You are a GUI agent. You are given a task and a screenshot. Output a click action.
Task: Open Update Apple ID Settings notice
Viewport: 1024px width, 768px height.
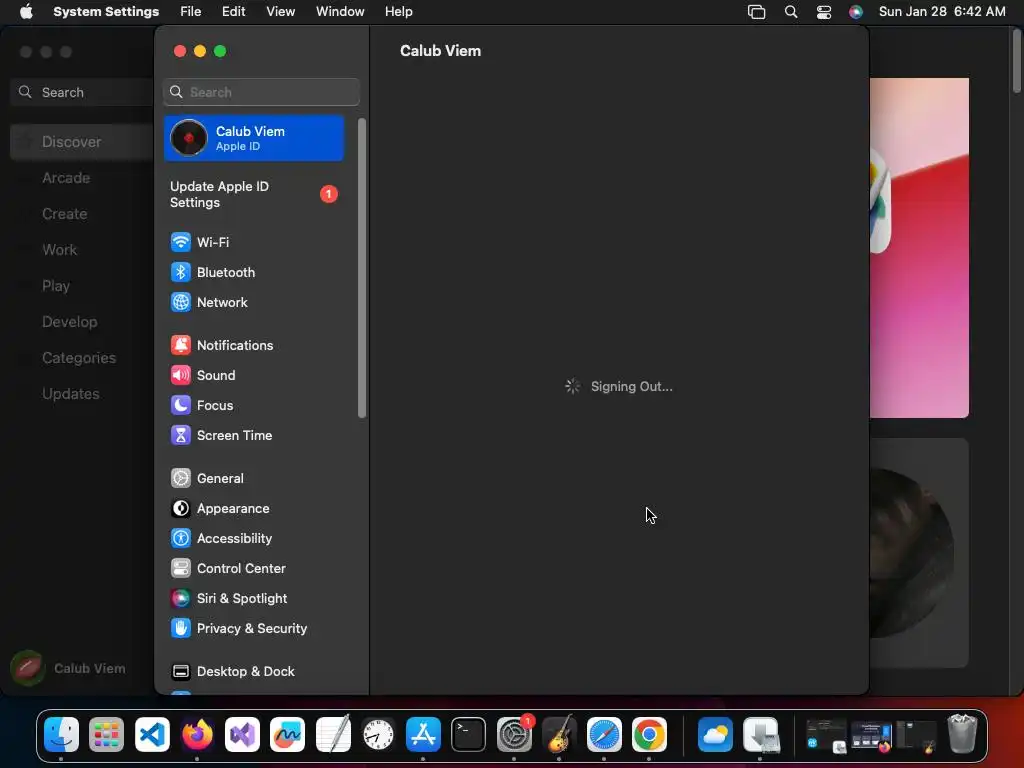click(x=253, y=194)
